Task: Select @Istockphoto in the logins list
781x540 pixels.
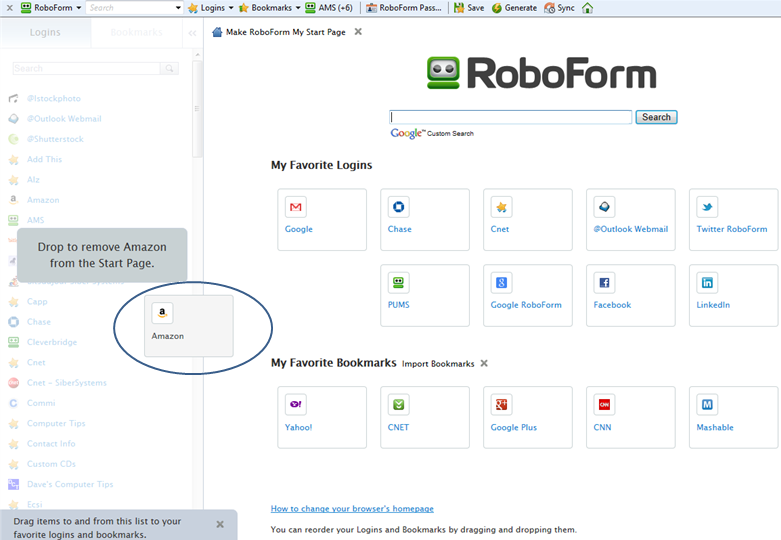Action: coord(54,99)
